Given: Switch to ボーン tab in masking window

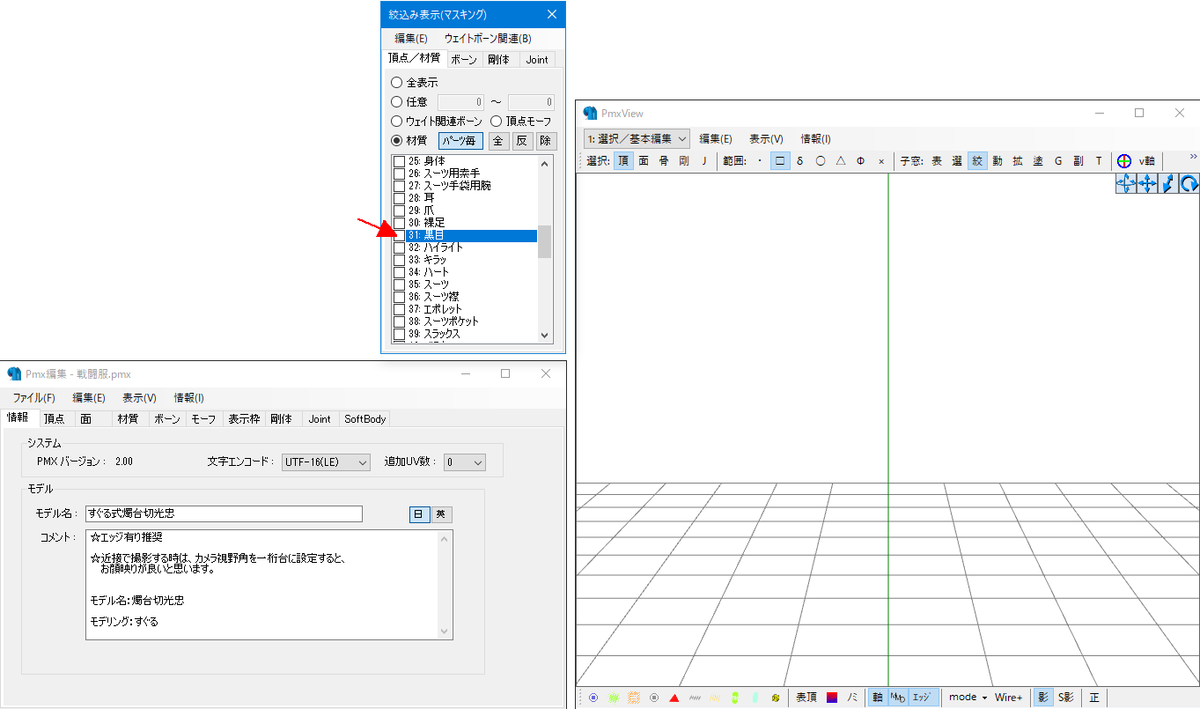Looking at the screenshot, I should coord(463,60).
